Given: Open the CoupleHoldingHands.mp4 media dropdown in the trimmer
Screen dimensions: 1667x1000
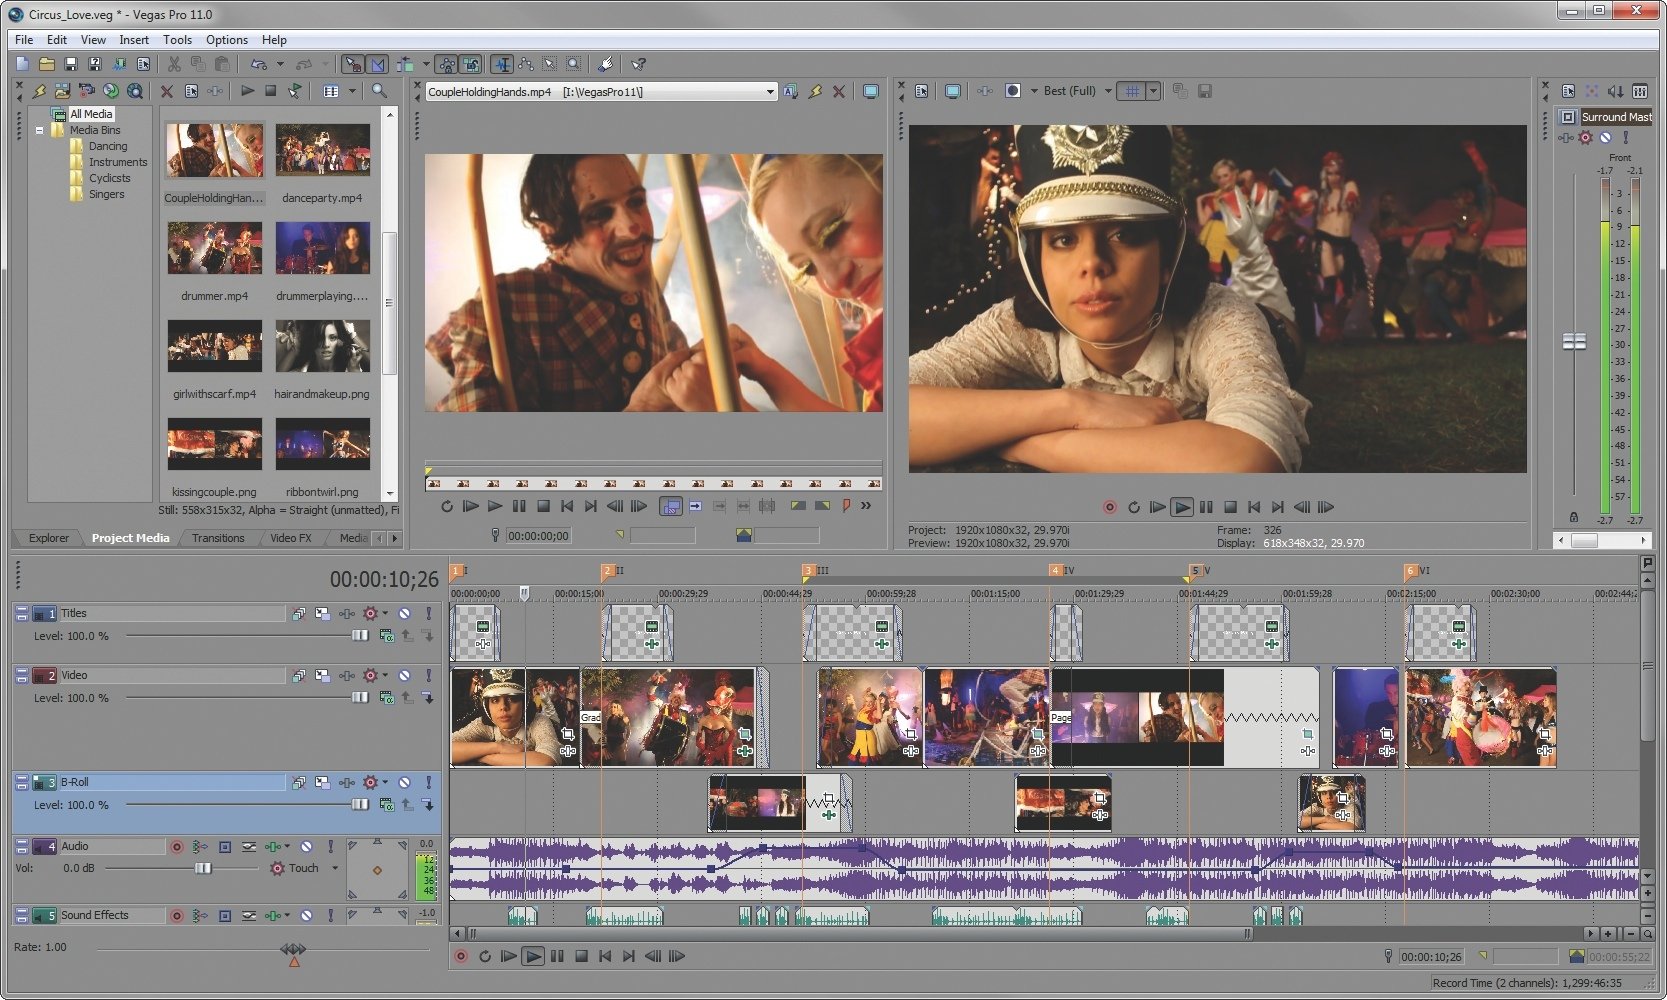Looking at the screenshot, I should [x=770, y=90].
